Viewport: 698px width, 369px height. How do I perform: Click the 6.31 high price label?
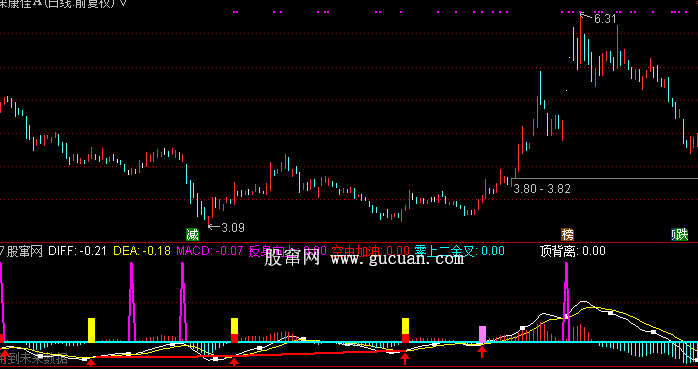(x=605, y=19)
